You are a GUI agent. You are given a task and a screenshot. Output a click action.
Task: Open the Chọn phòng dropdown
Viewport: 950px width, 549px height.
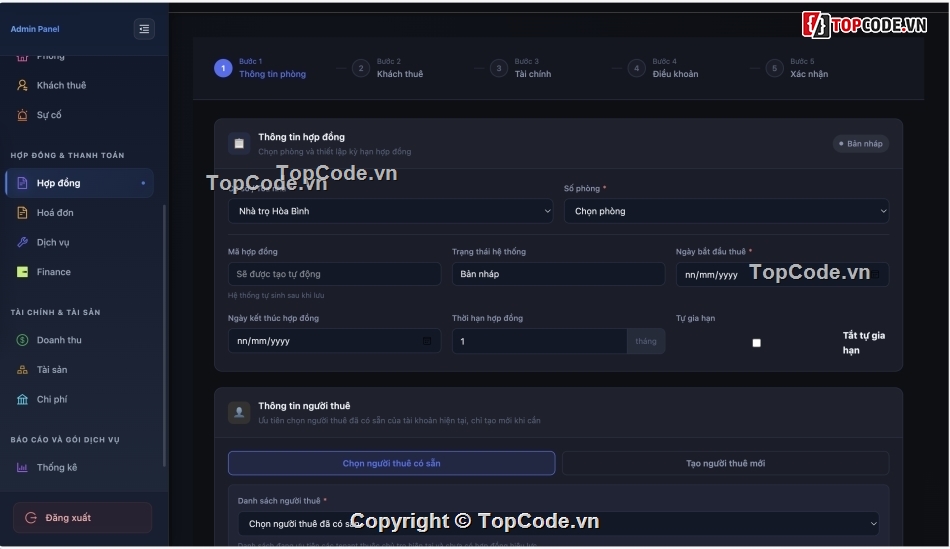(x=726, y=211)
